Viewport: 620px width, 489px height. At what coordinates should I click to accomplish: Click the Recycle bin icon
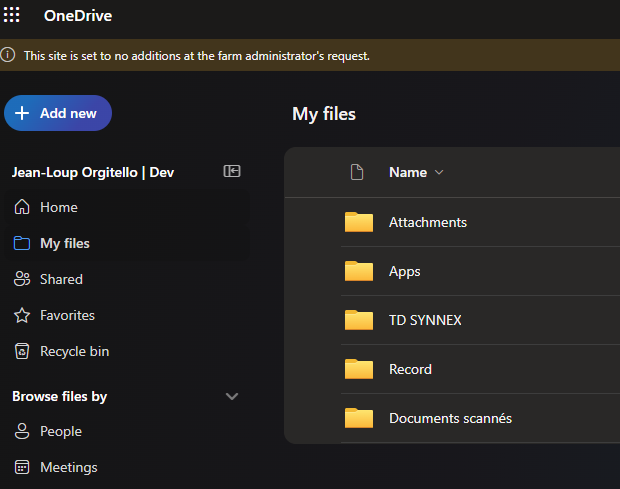click(x=22, y=351)
